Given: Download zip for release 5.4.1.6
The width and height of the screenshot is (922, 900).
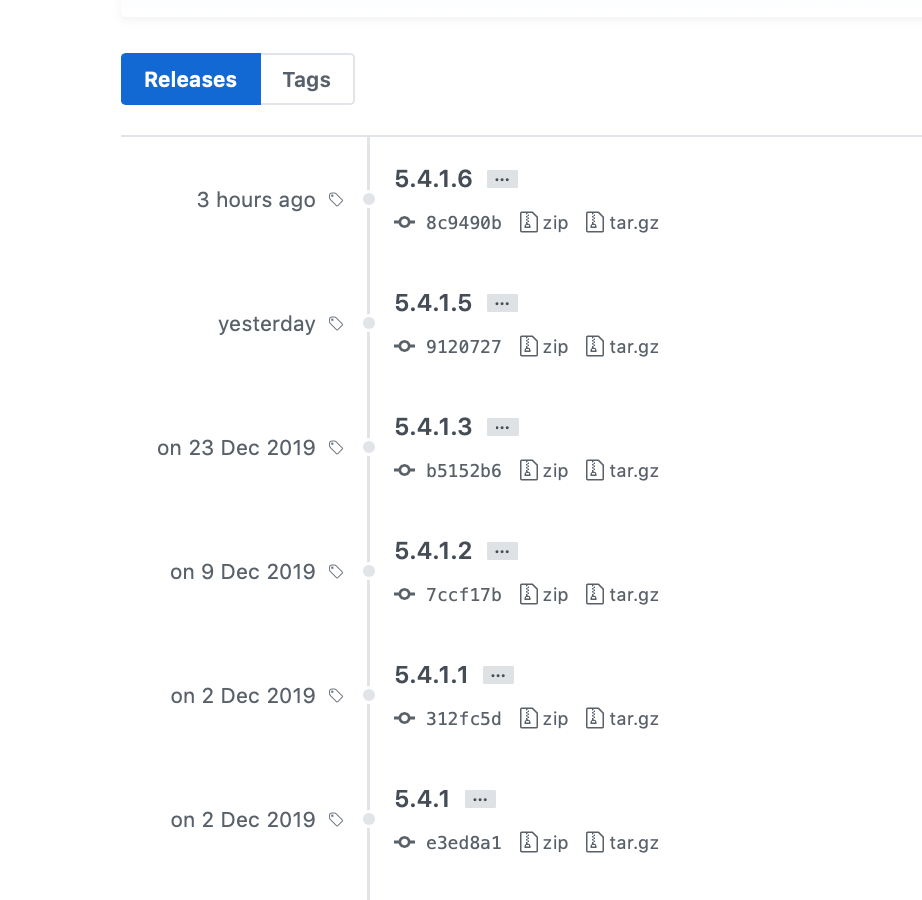Looking at the screenshot, I should 544,223.
